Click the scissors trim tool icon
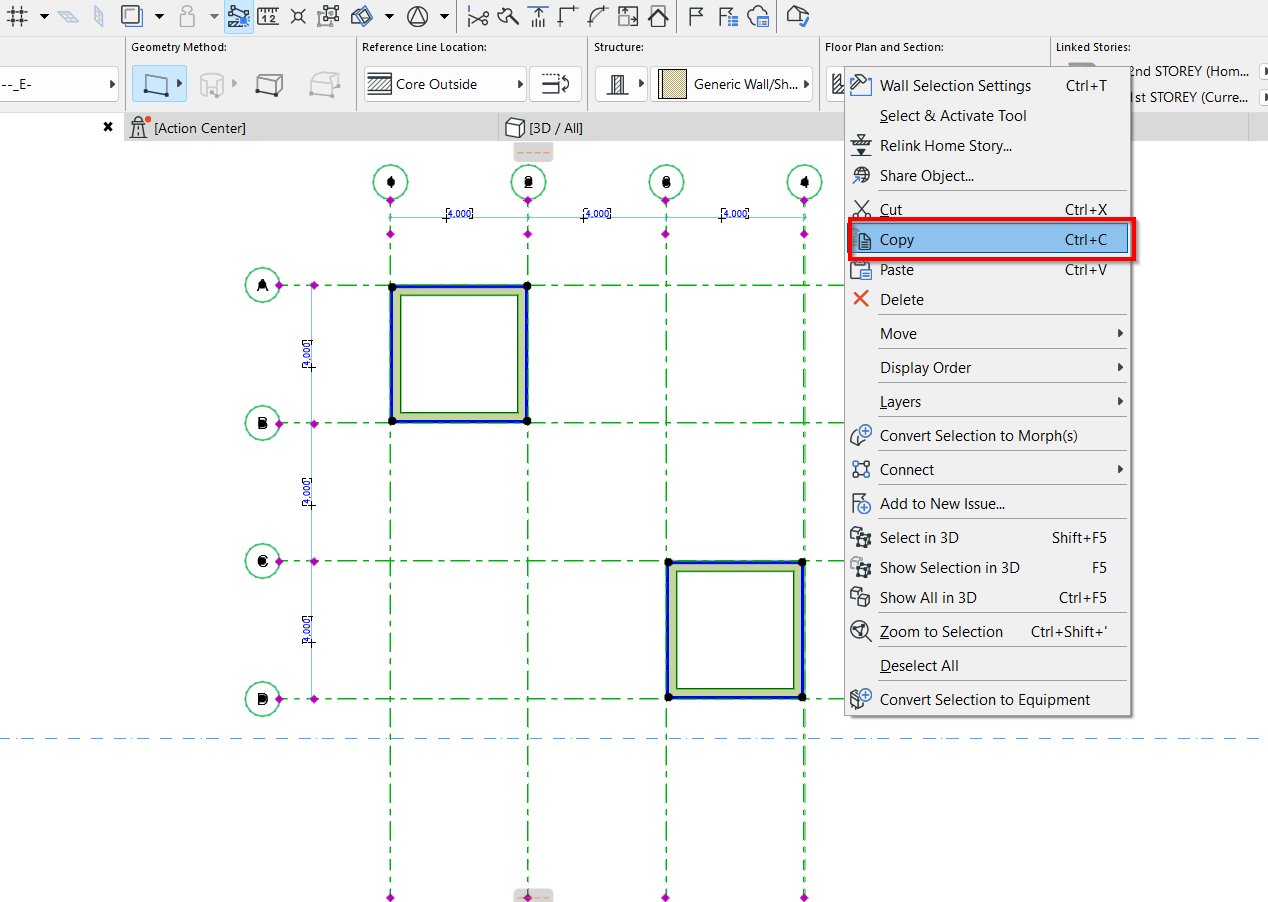The width and height of the screenshot is (1268, 902). (x=478, y=16)
